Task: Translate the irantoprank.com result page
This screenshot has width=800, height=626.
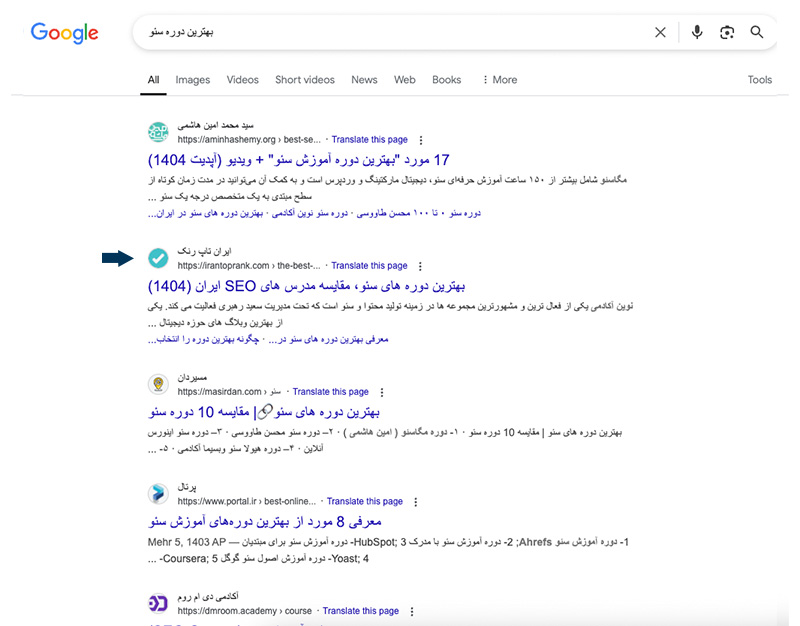Action: [369, 265]
